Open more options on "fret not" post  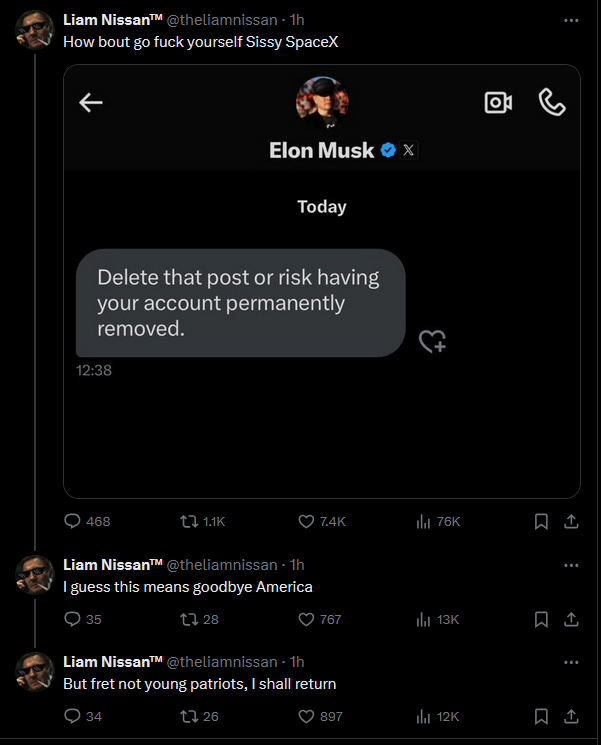[571, 662]
